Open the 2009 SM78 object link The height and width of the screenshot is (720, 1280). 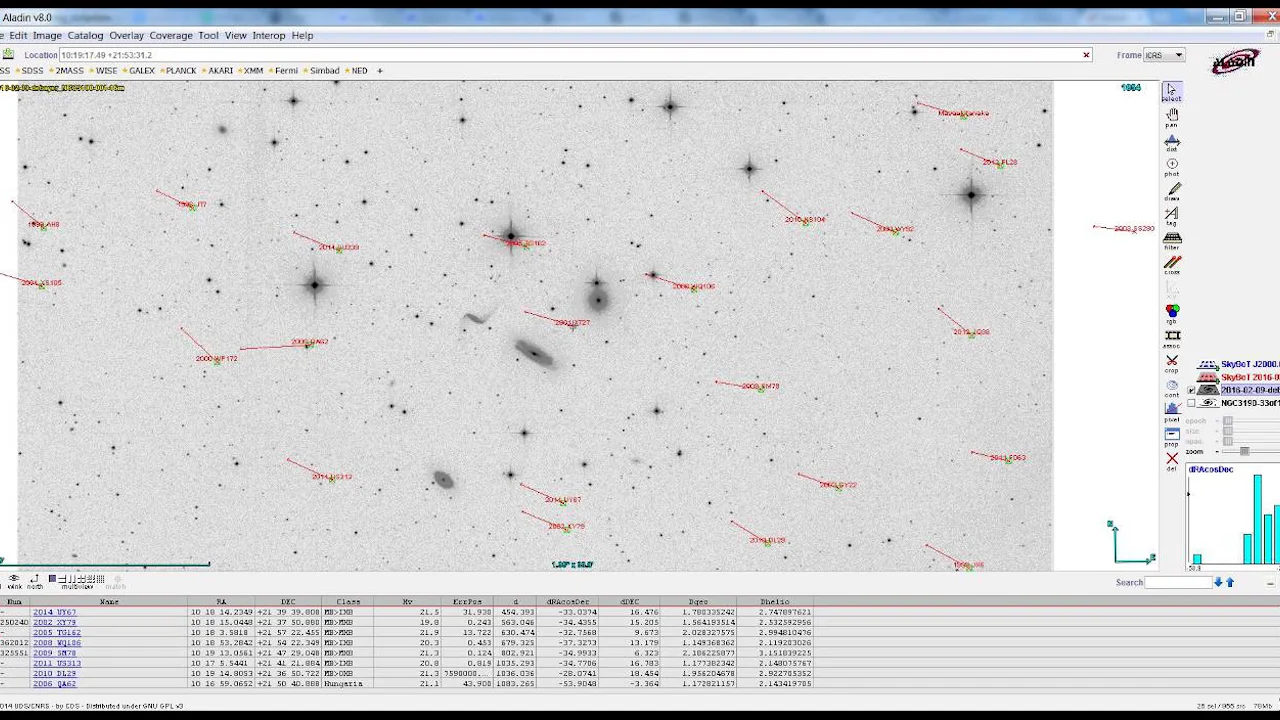tap(54, 653)
